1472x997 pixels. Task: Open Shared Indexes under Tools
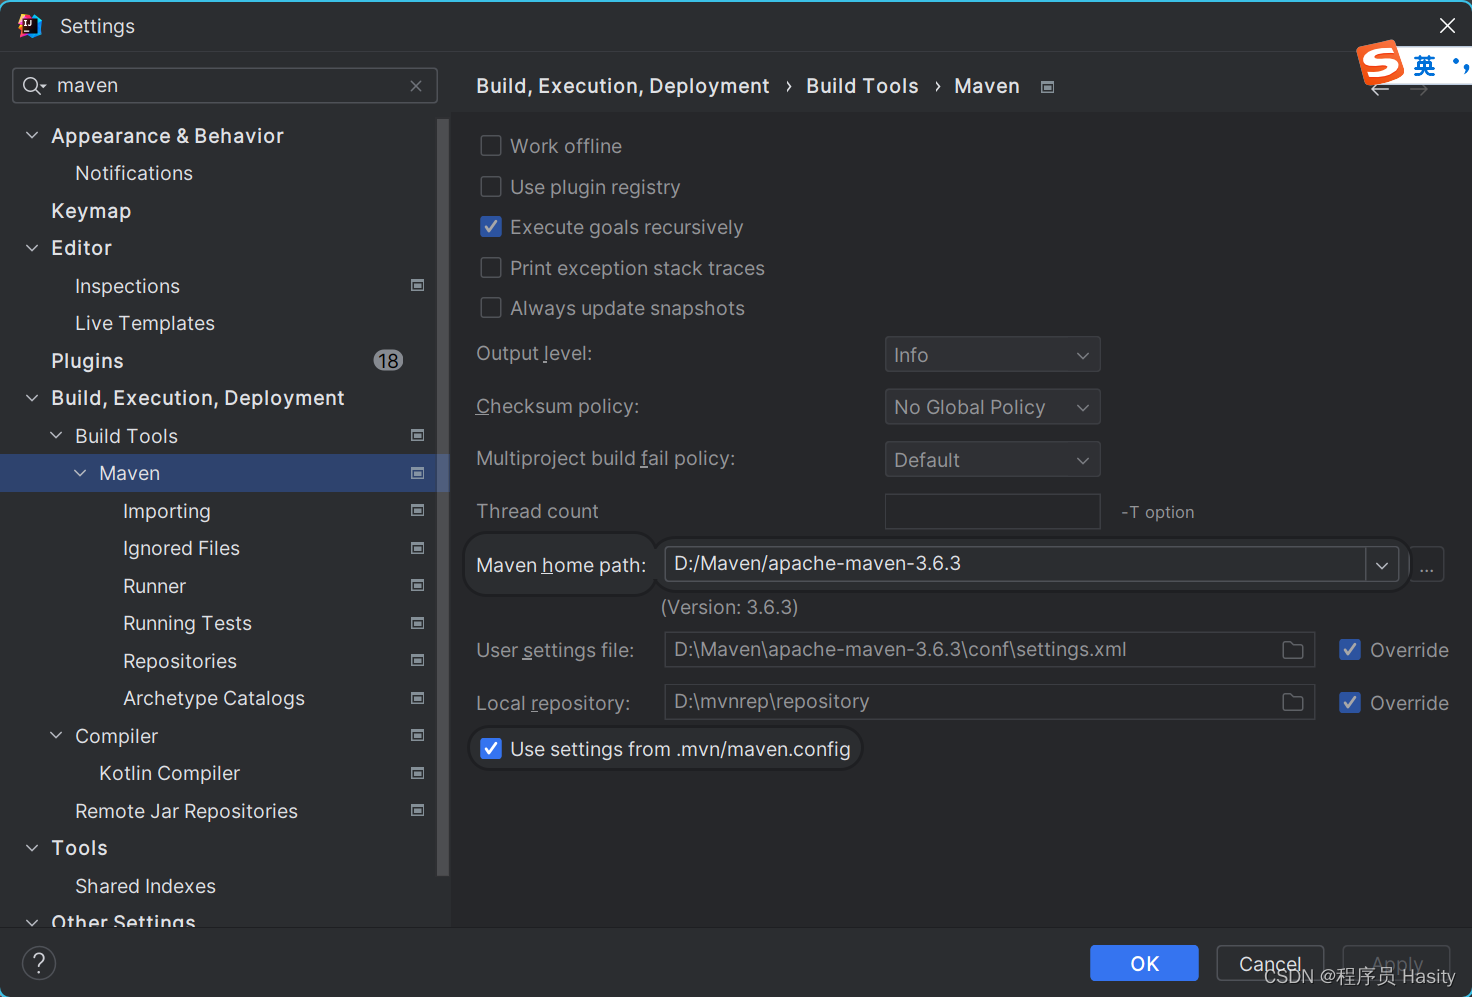click(145, 886)
